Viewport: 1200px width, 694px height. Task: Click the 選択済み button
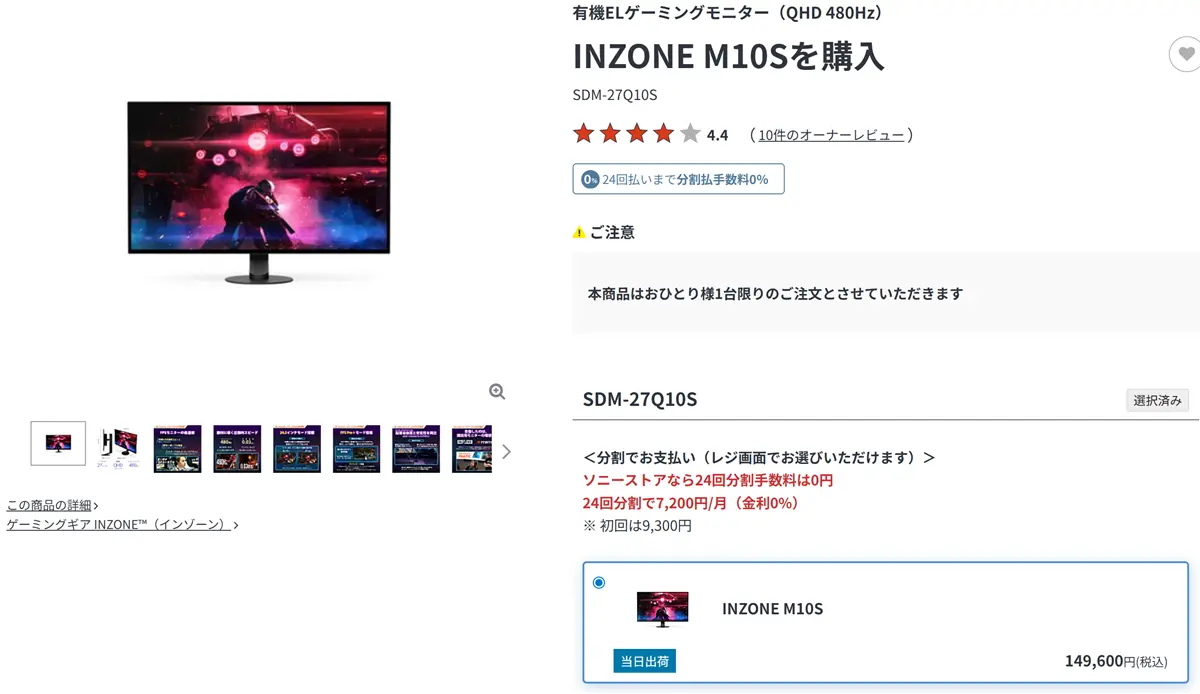(1158, 400)
